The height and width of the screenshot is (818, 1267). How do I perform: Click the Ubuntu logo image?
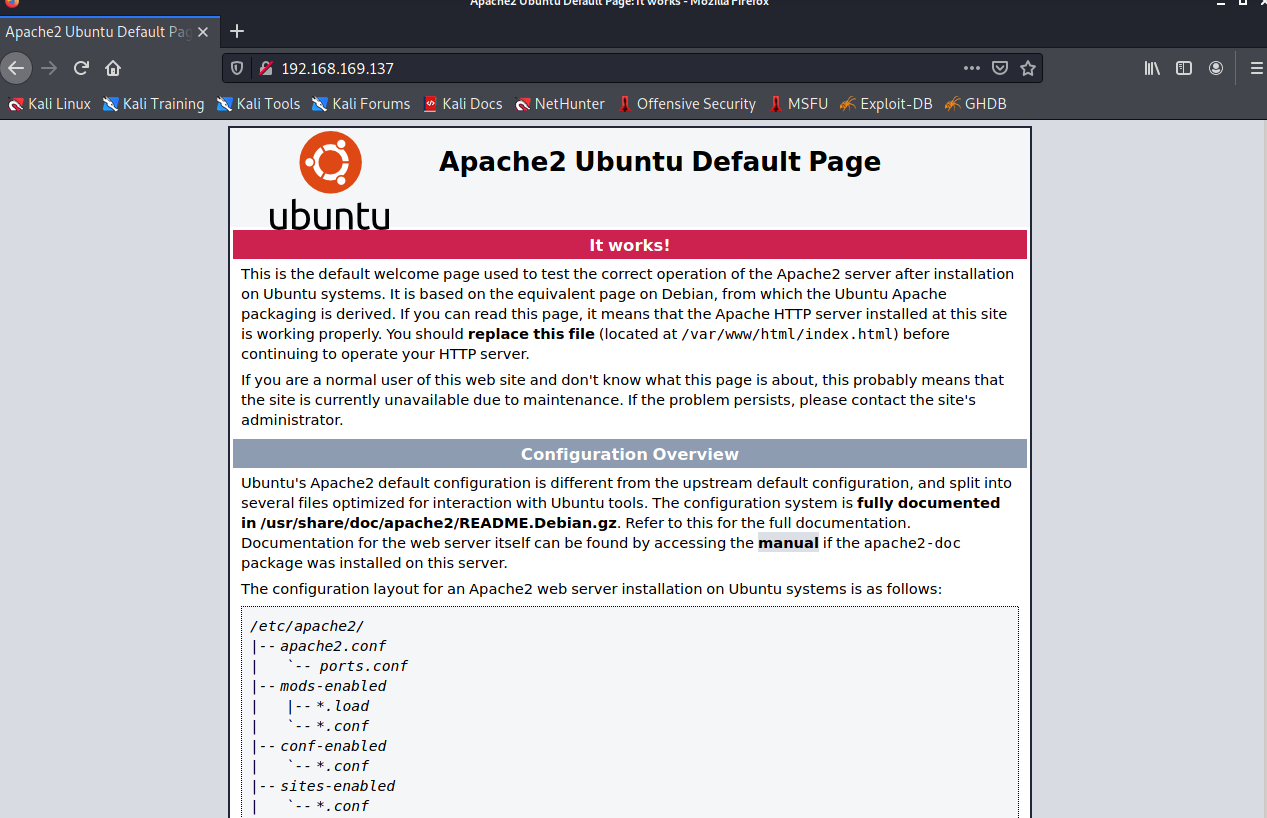pos(329,180)
